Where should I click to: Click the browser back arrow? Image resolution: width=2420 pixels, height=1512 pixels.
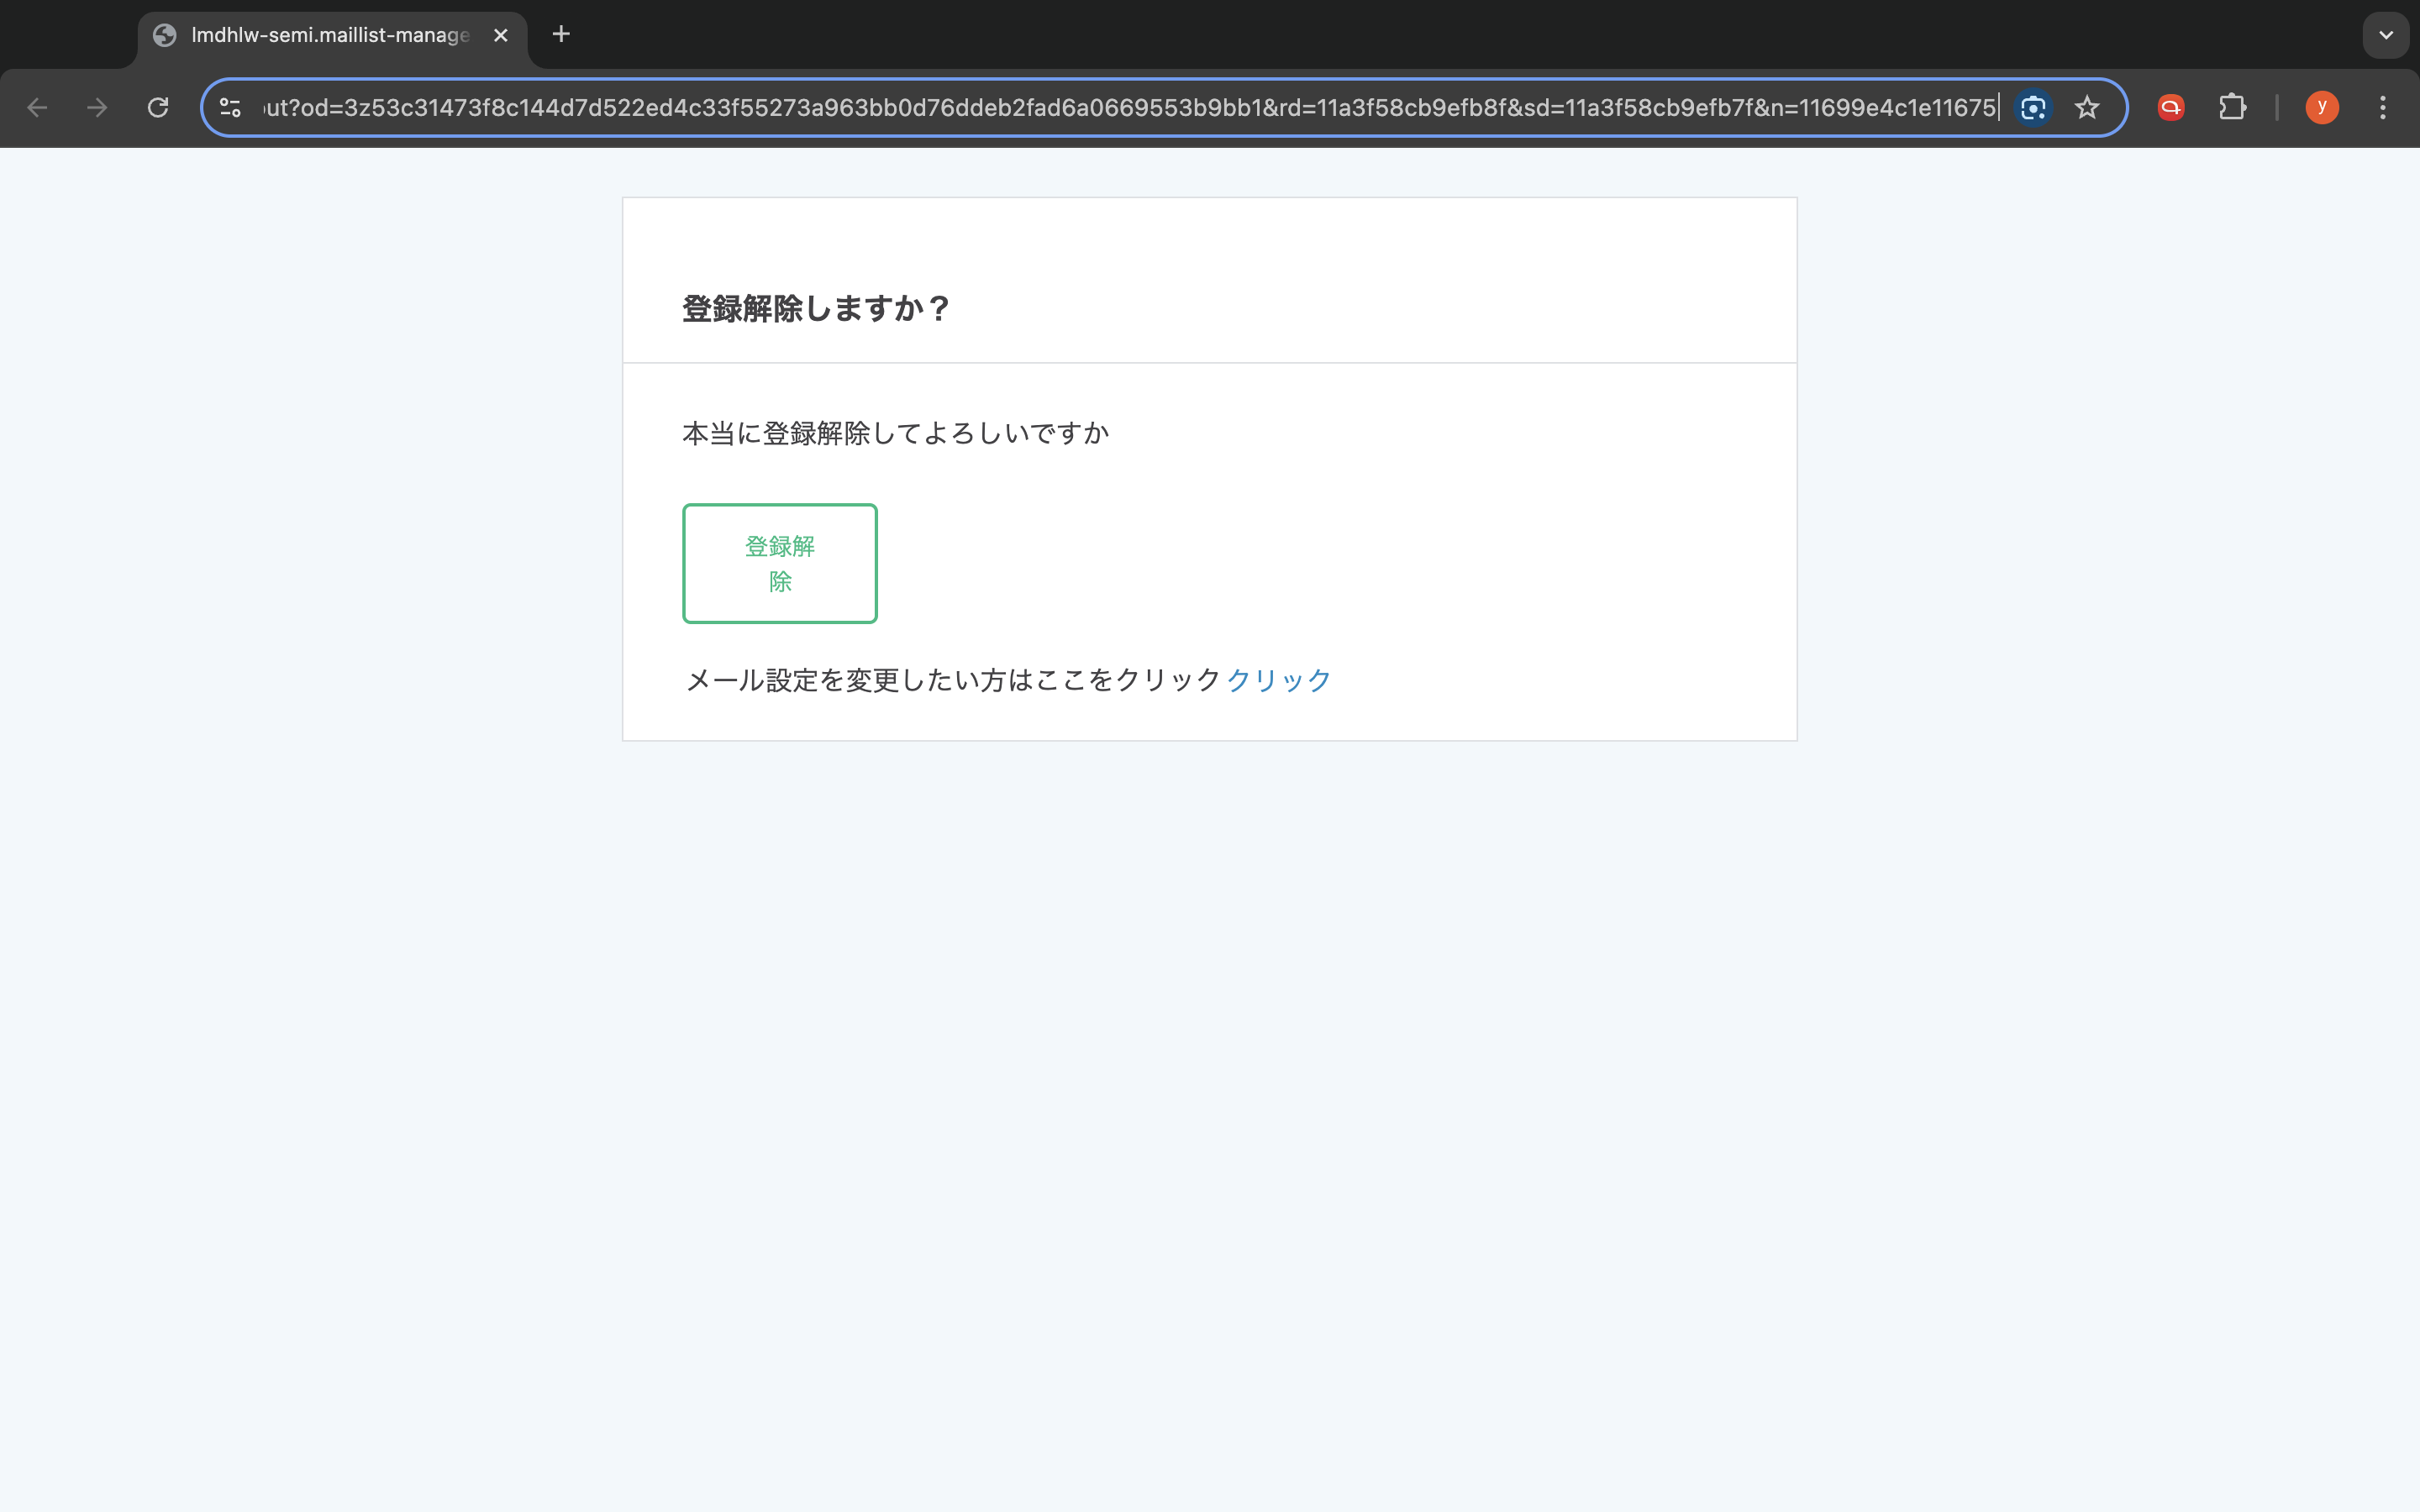click(37, 108)
